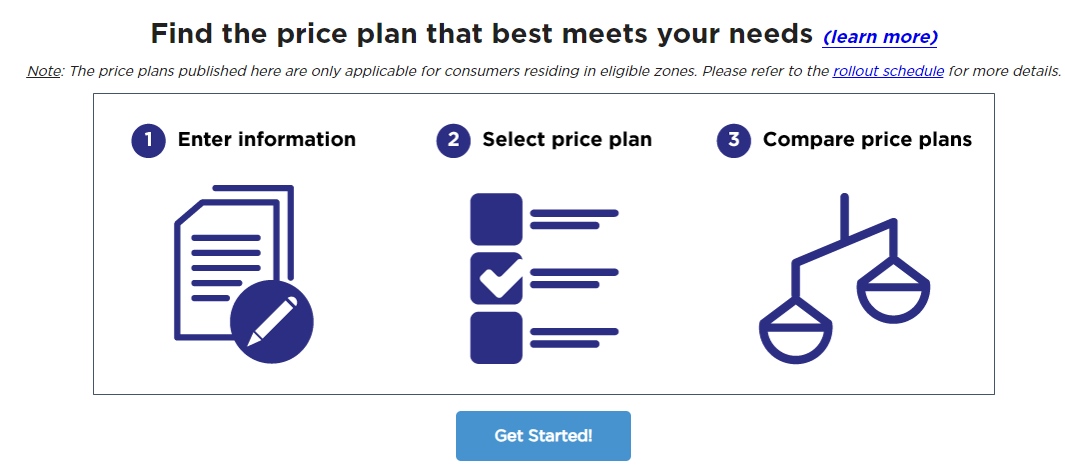Click the round pencil edit badge

tap(272, 321)
